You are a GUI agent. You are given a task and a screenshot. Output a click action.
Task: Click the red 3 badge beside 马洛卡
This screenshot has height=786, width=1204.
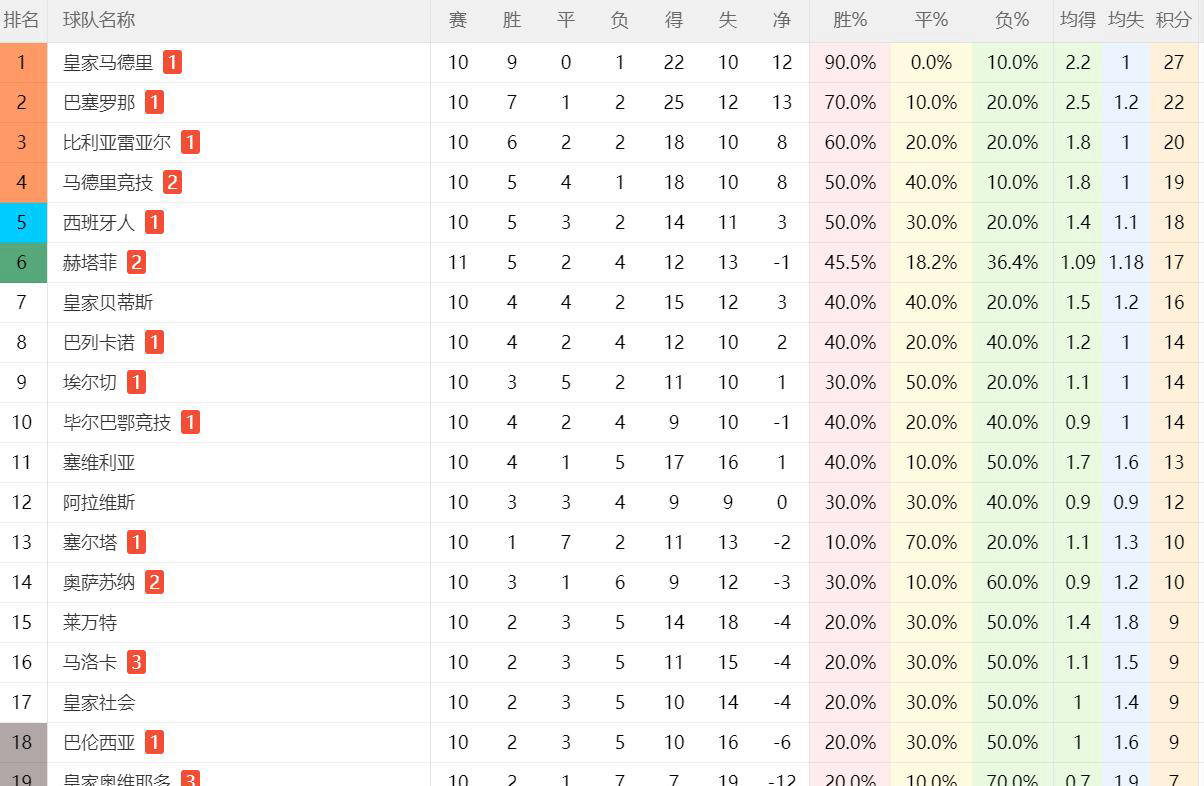point(136,662)
